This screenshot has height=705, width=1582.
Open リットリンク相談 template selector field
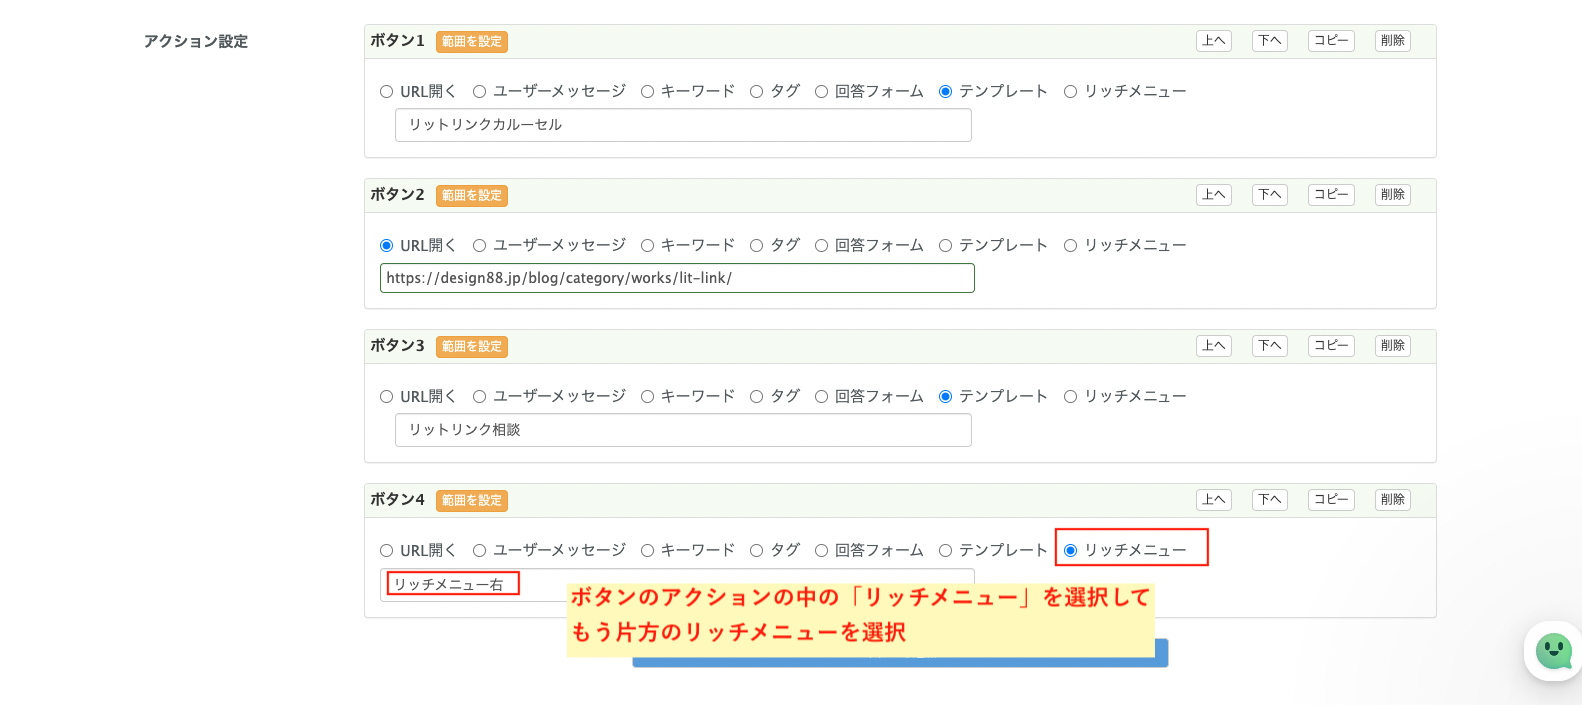tap(683, 430)
